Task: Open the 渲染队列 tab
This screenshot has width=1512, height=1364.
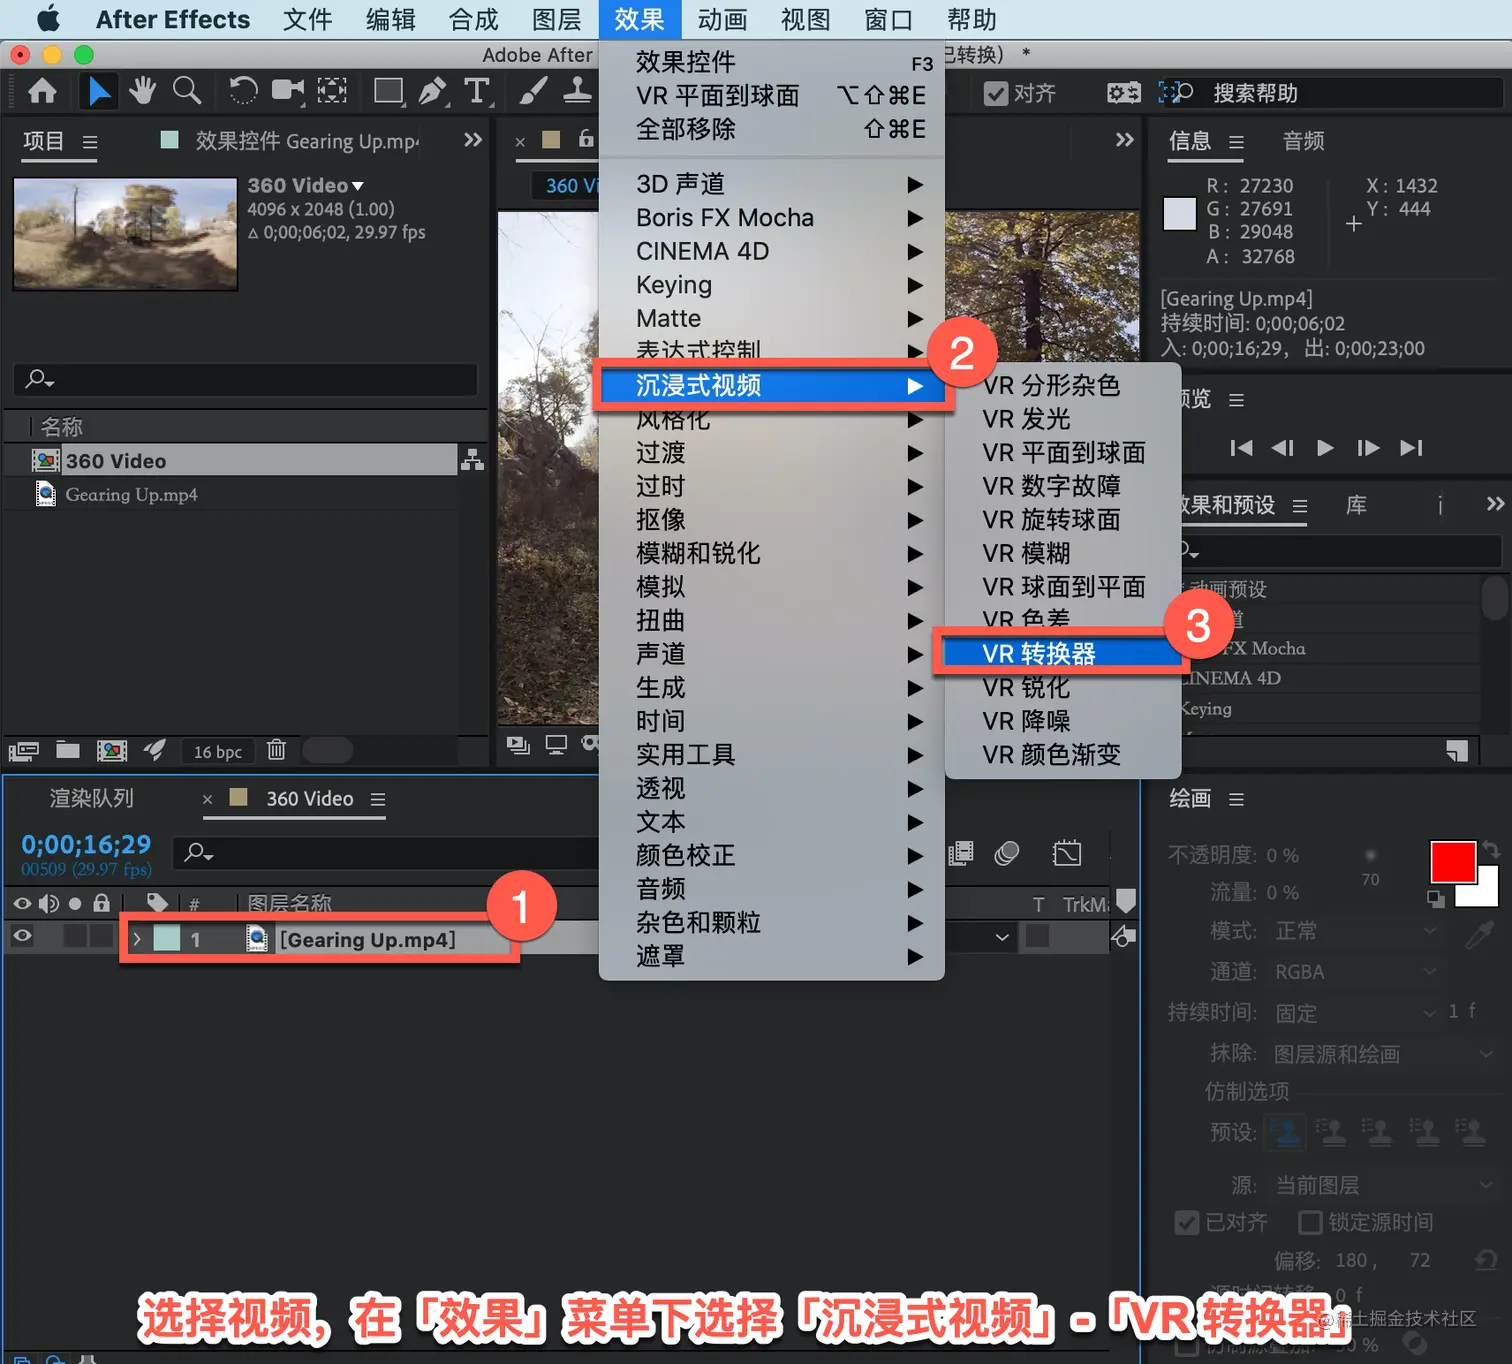Action: [92, 798]
